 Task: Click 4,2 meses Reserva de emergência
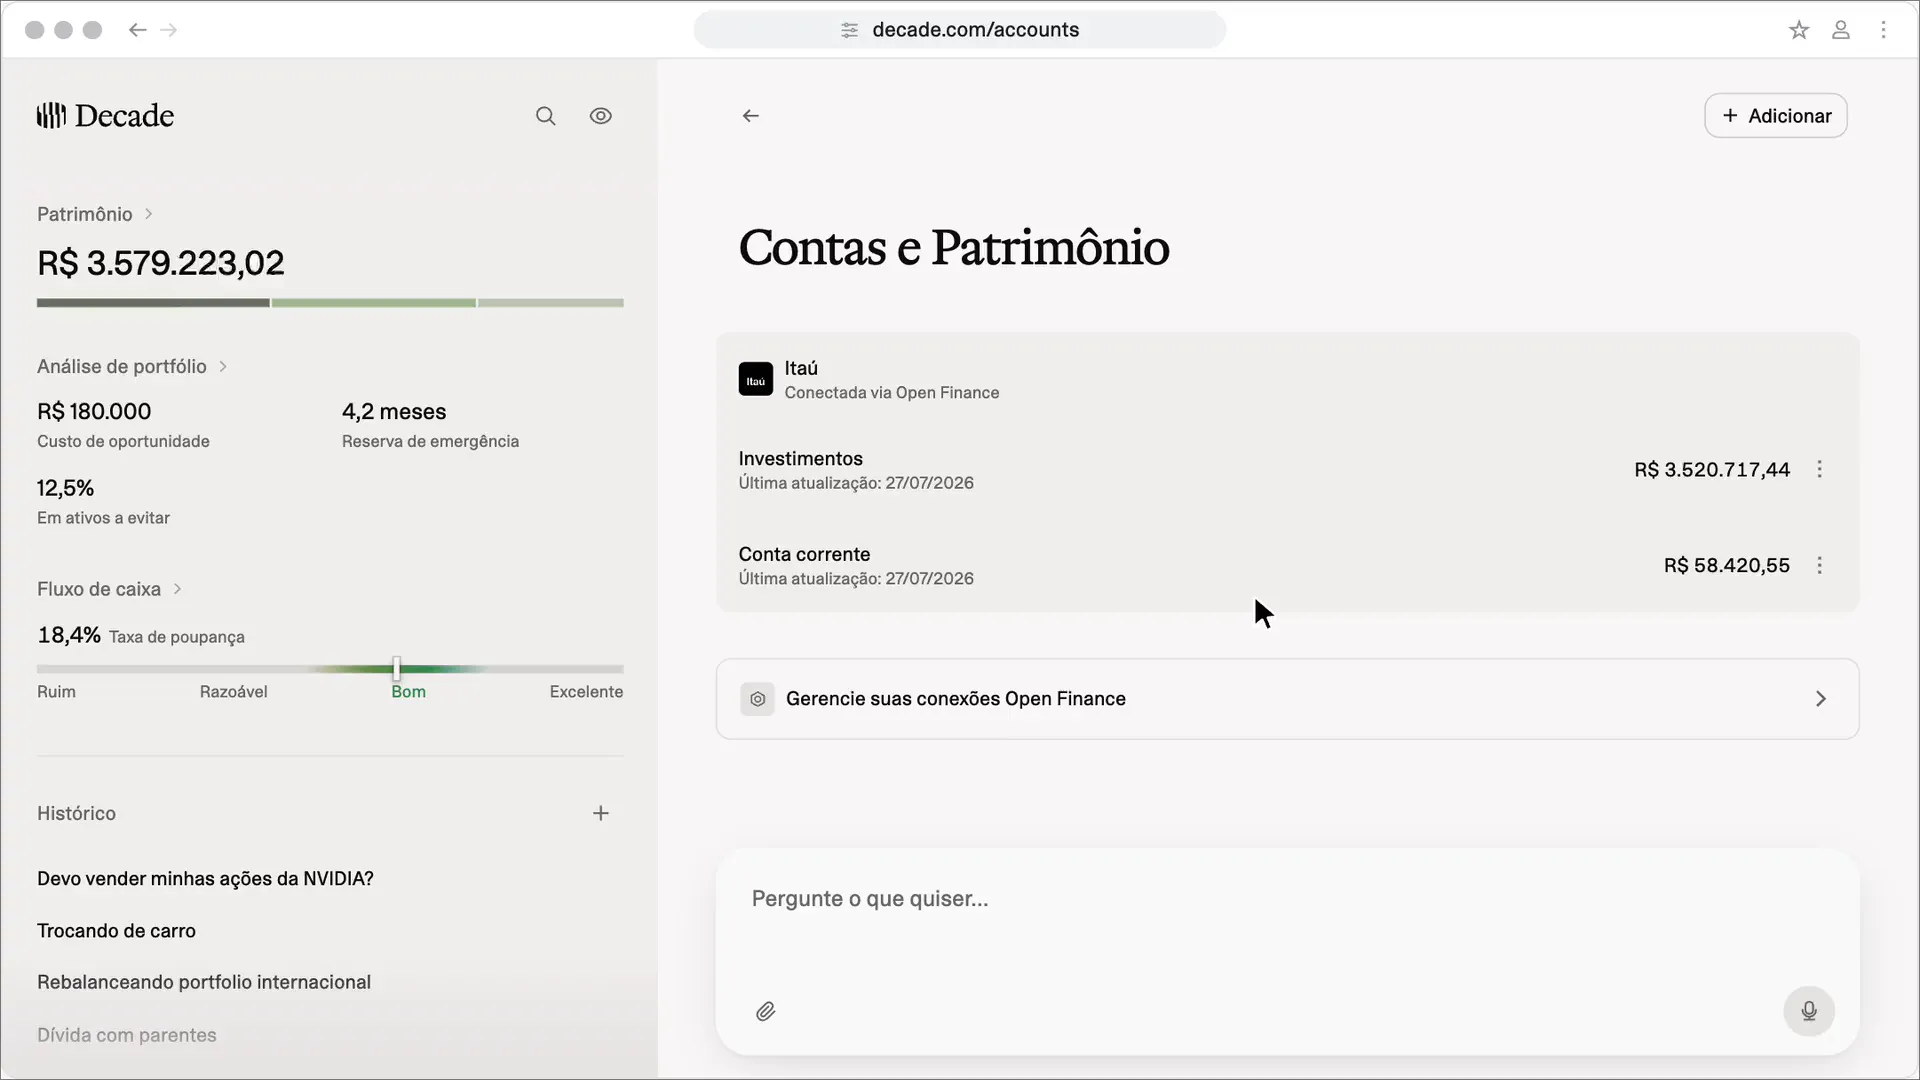430,425
